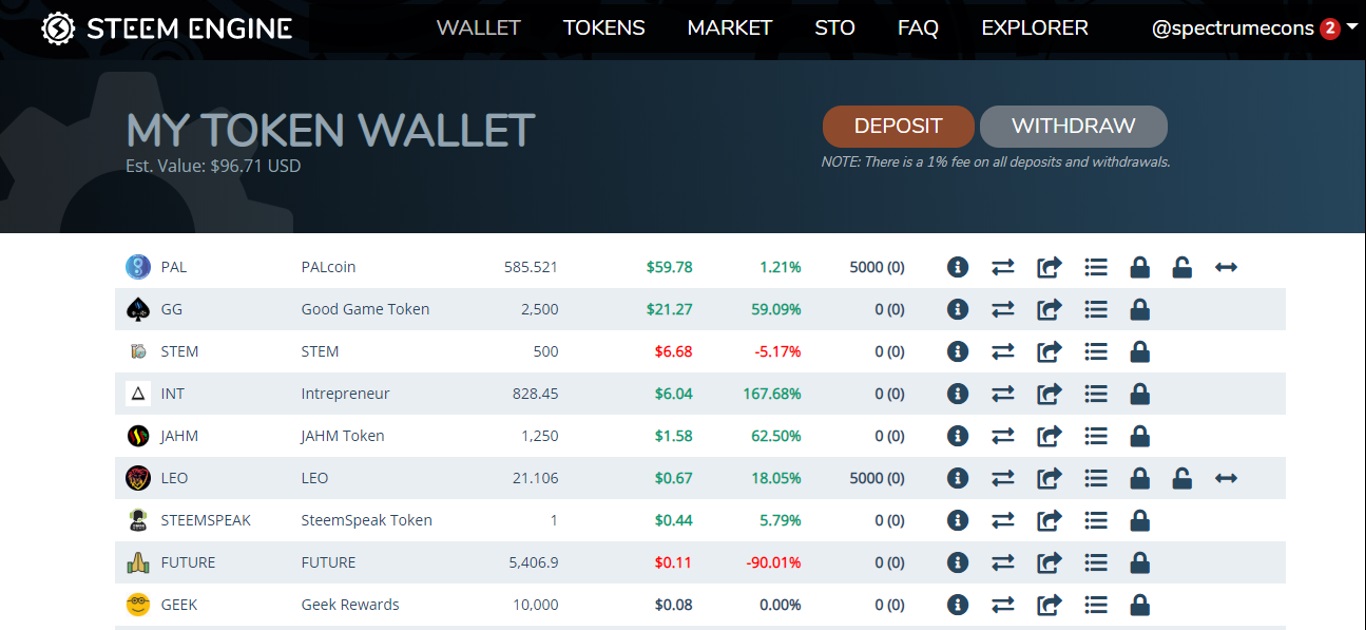Visit the FAQ page
The width and height of the screenshot is (1366, 630).
(918, 28)
